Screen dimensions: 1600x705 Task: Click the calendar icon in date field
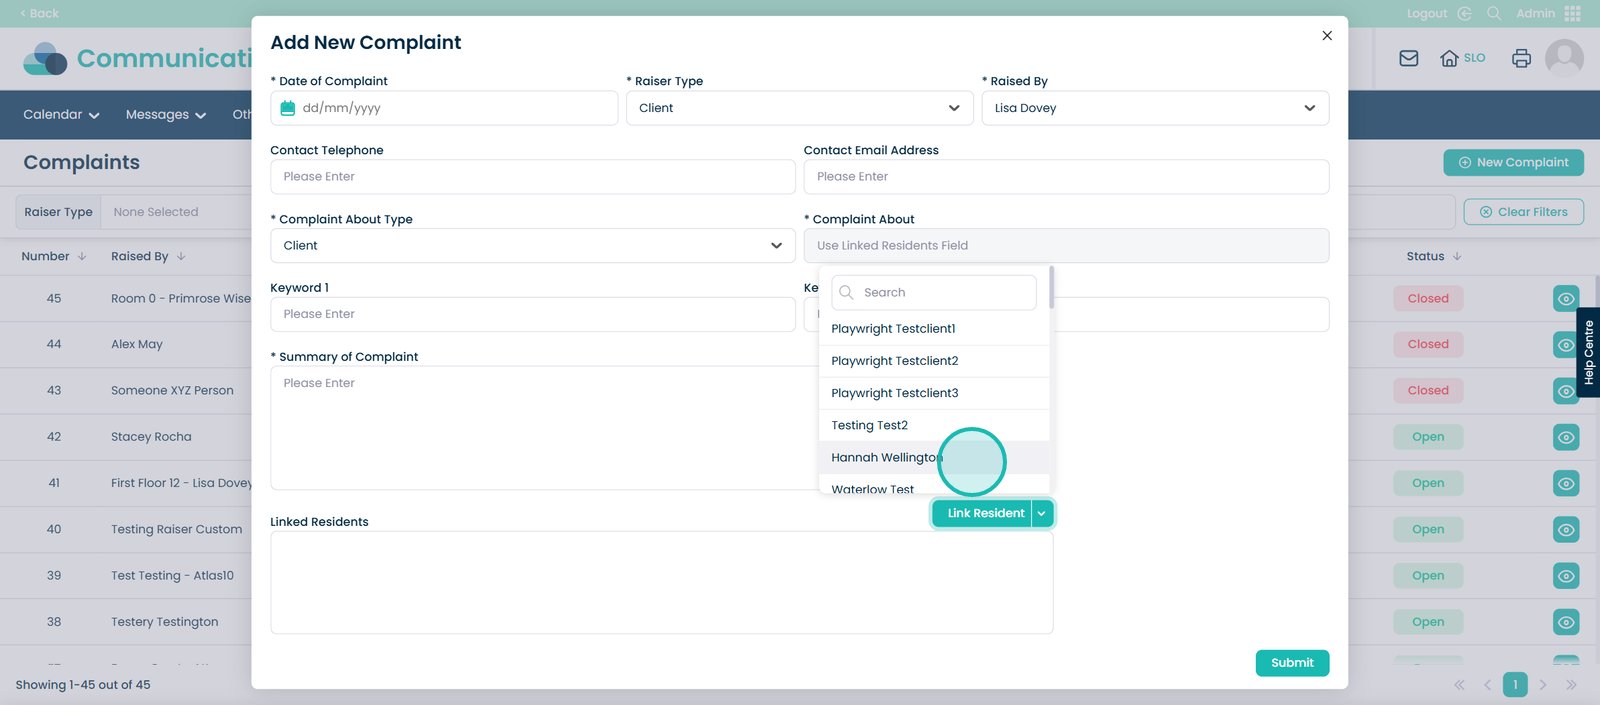(288, 108)
